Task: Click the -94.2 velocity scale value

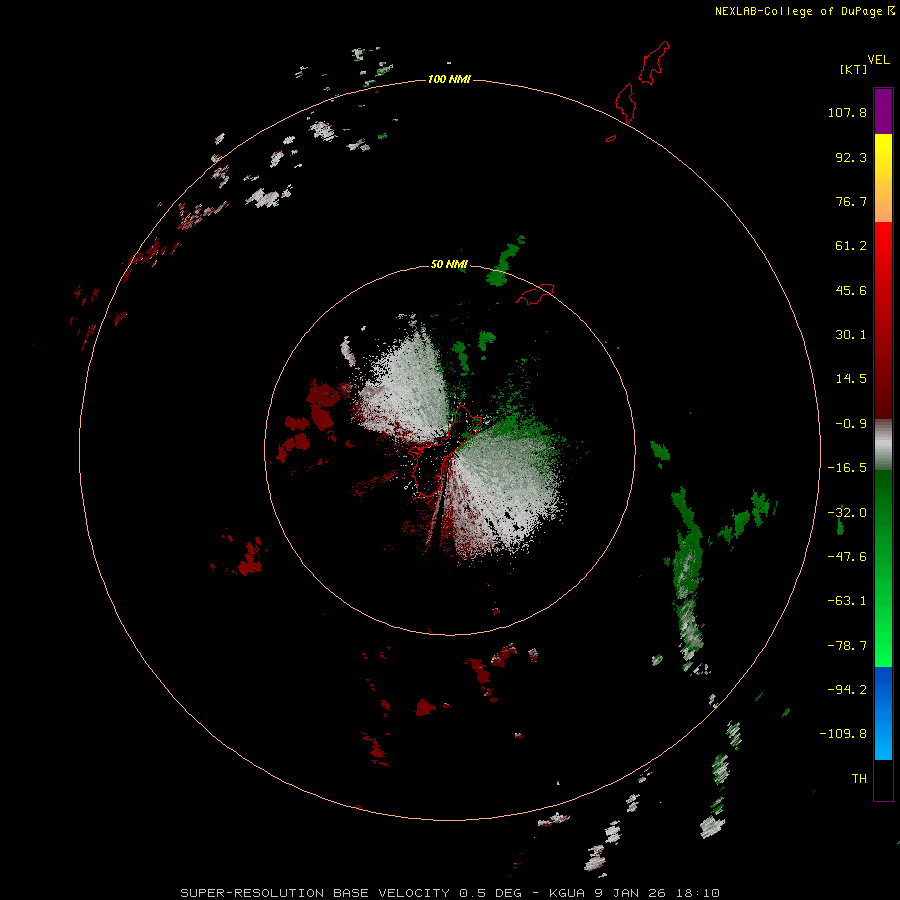Action: (x=847, y=689)
